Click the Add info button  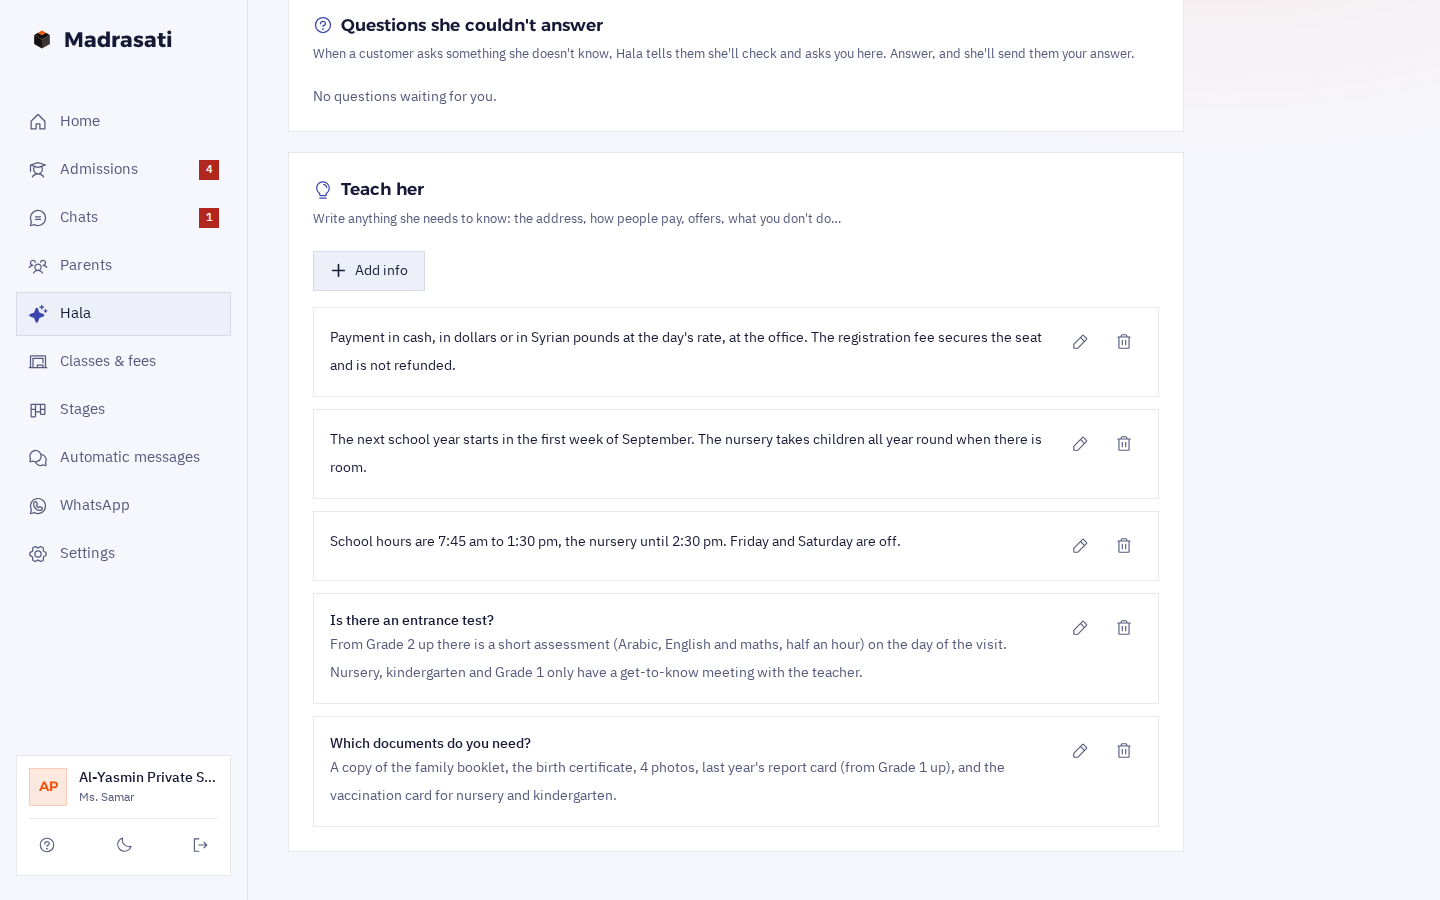pos(369,271)
